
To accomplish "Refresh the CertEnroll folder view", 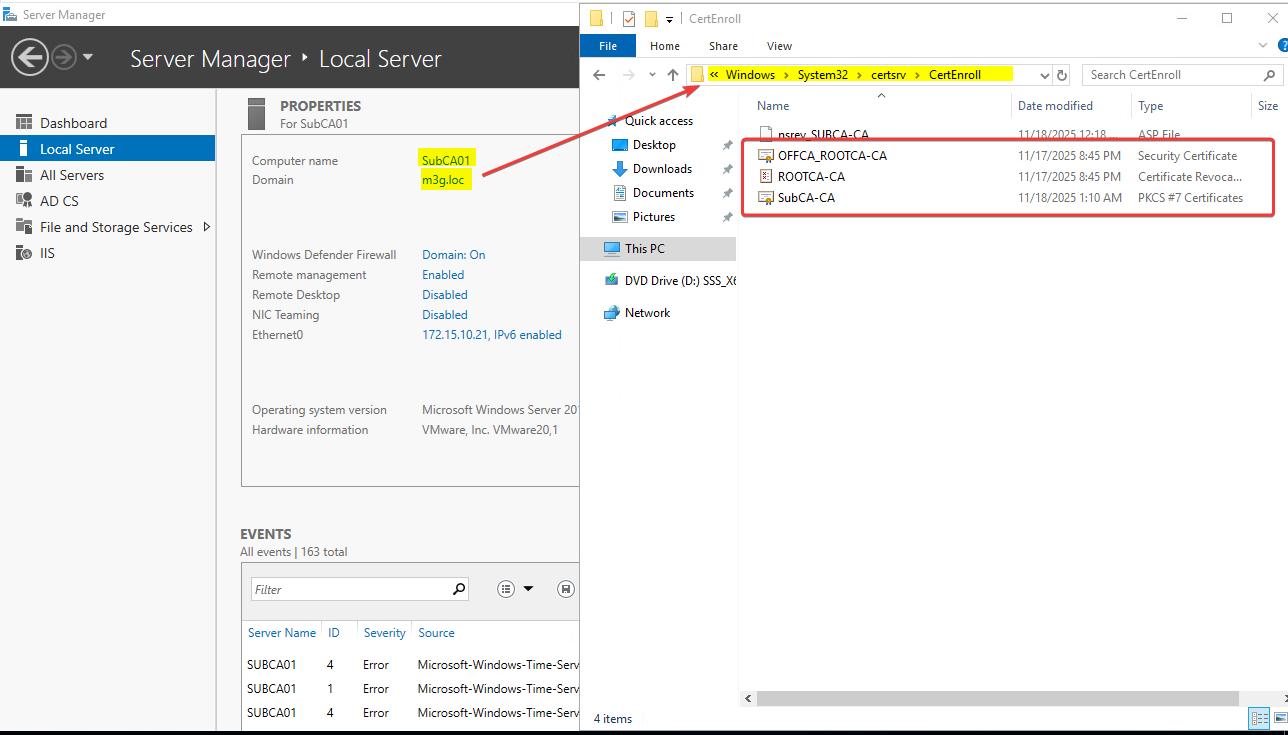I will [1062, 75].
